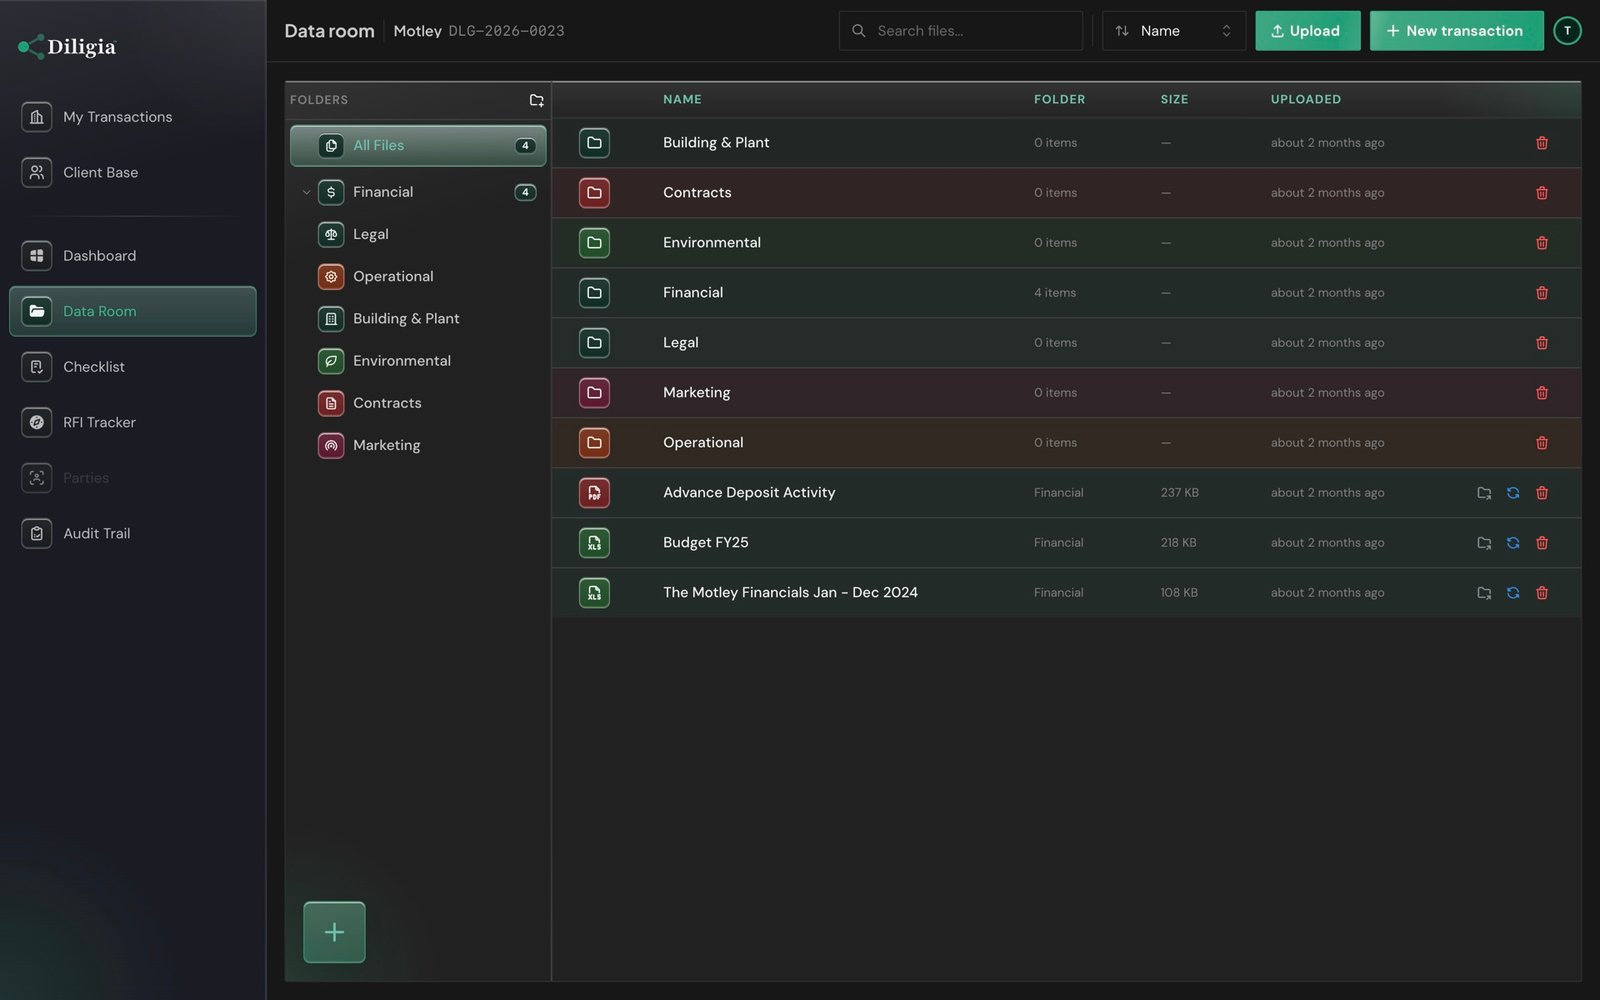Click the New transaction button

tap(1456, 31)
